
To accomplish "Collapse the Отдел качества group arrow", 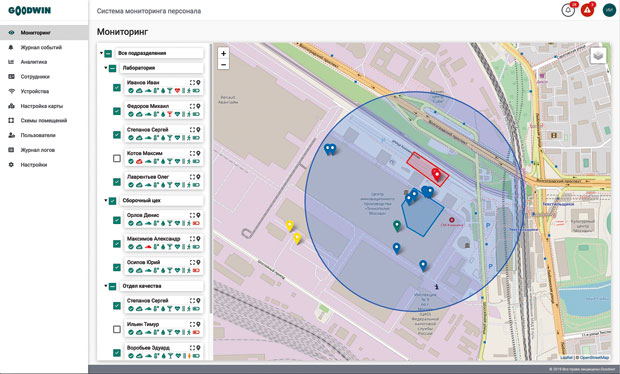I will [x=106, y=286].
